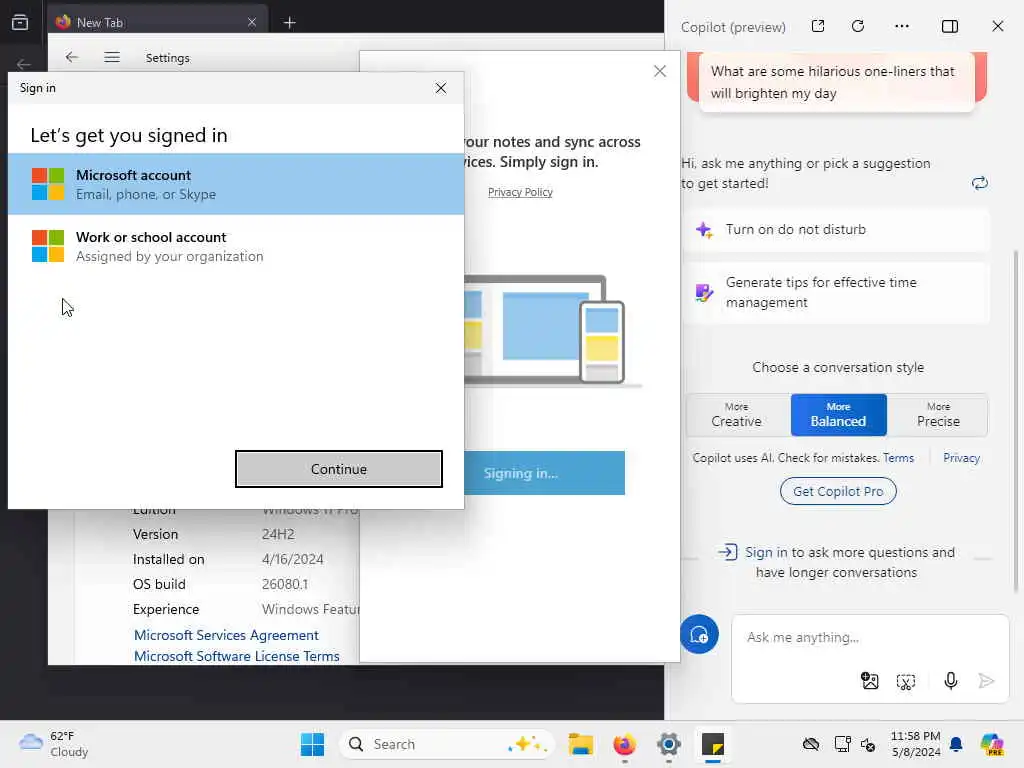Refresh the Copilot pane
Screen dimensions: 1024x768
click(858, 26)
